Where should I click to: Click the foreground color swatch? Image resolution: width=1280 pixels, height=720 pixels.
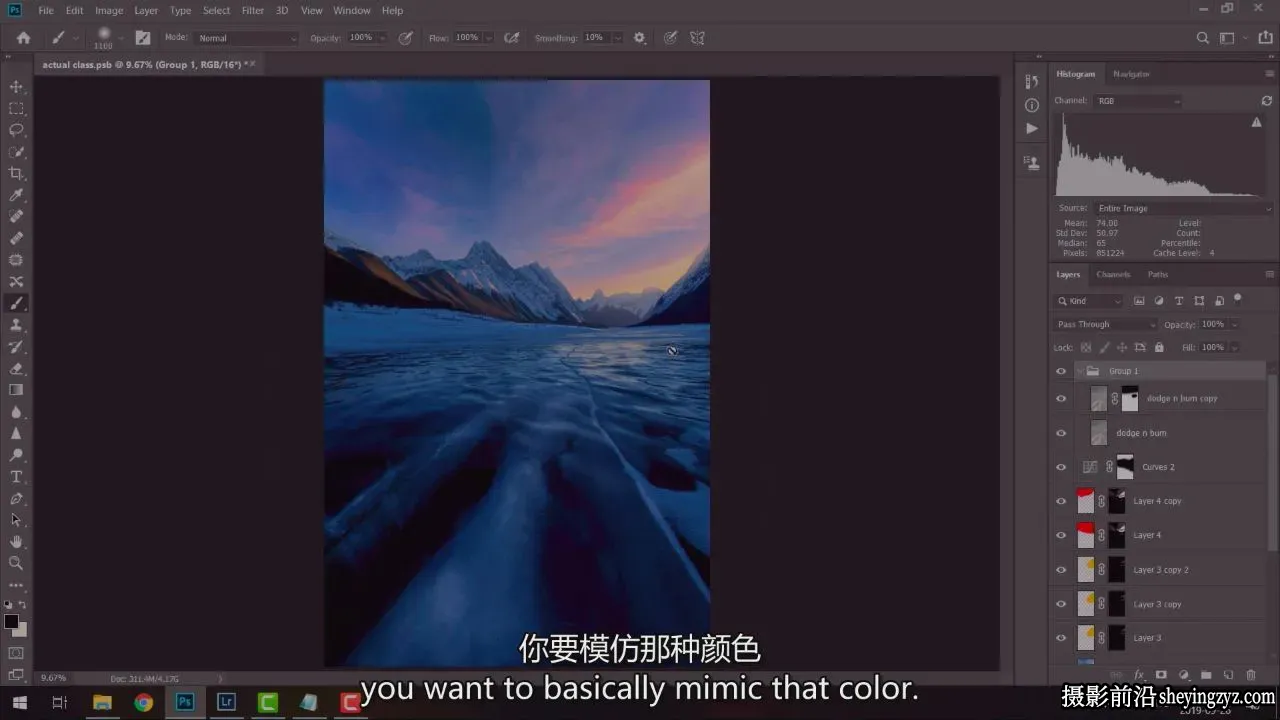tap(11, 621)
